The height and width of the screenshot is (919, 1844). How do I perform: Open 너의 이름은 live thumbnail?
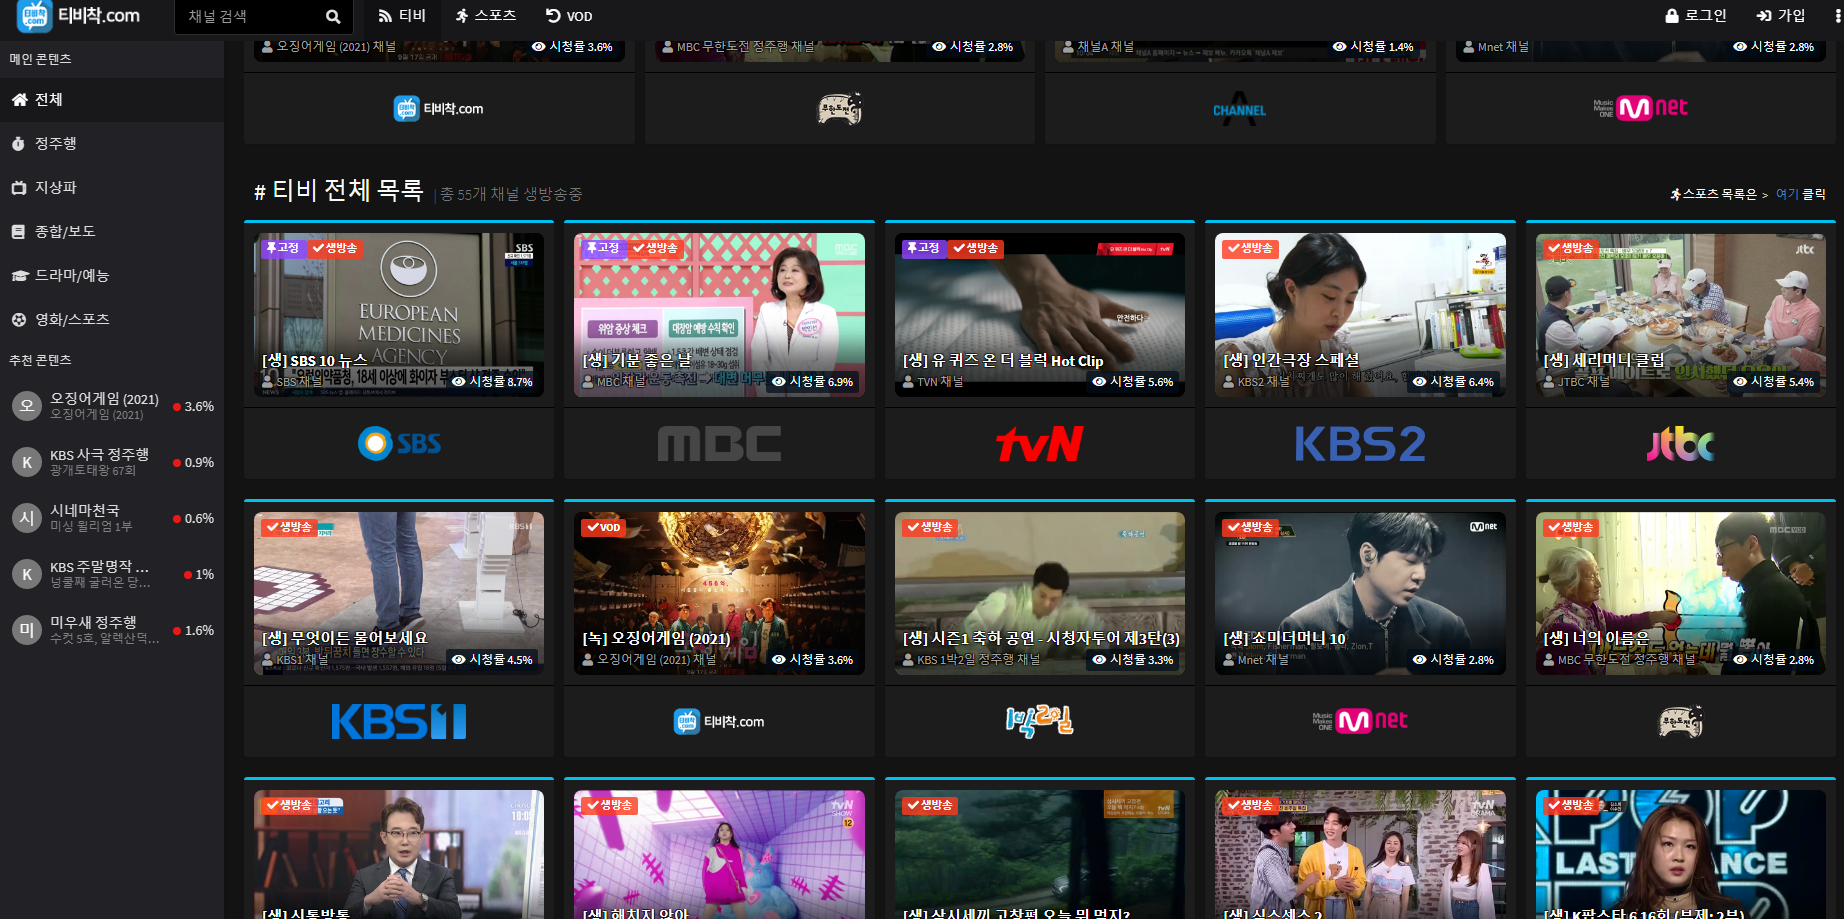coord(1680,593)
